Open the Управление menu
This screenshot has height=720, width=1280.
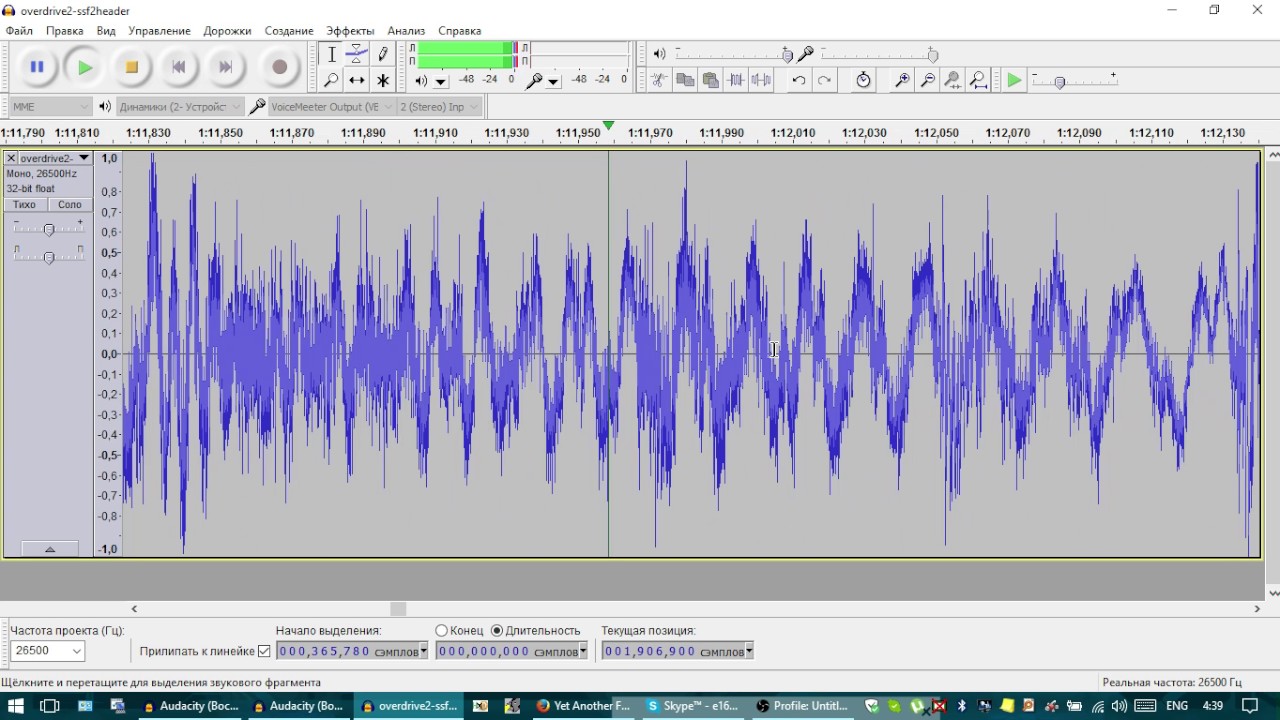pyautogui.click(x=159, y=31)
